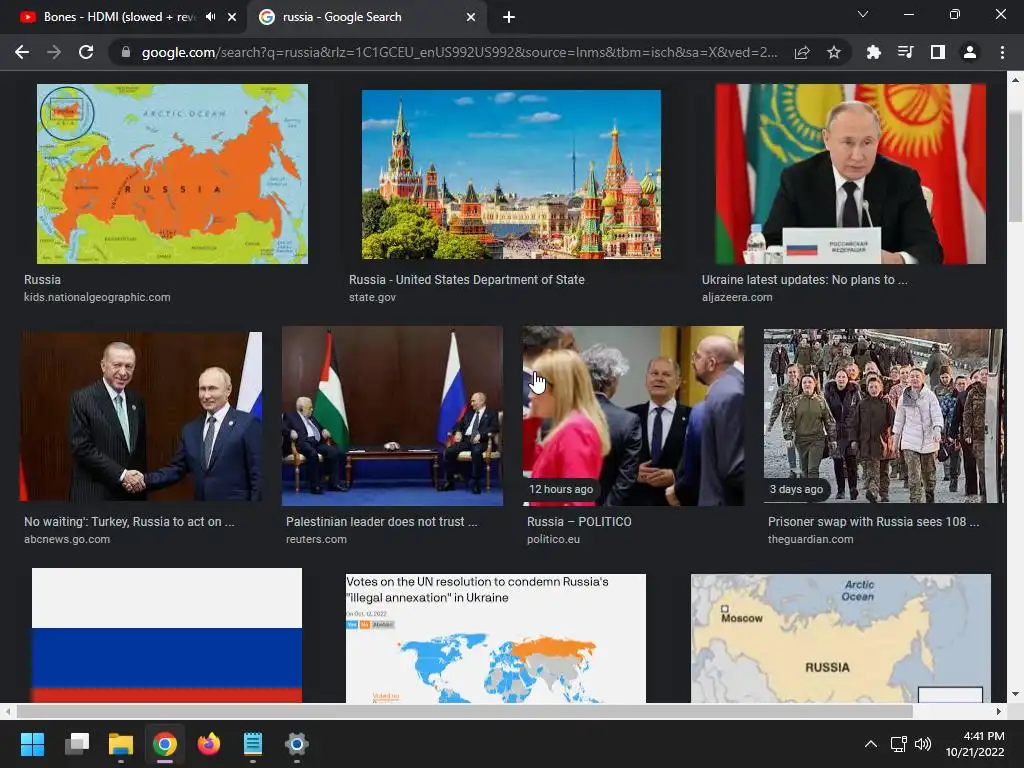Open the aljazeera Putin press image
The image size is (1024, 768).
(x=850, y=174)
